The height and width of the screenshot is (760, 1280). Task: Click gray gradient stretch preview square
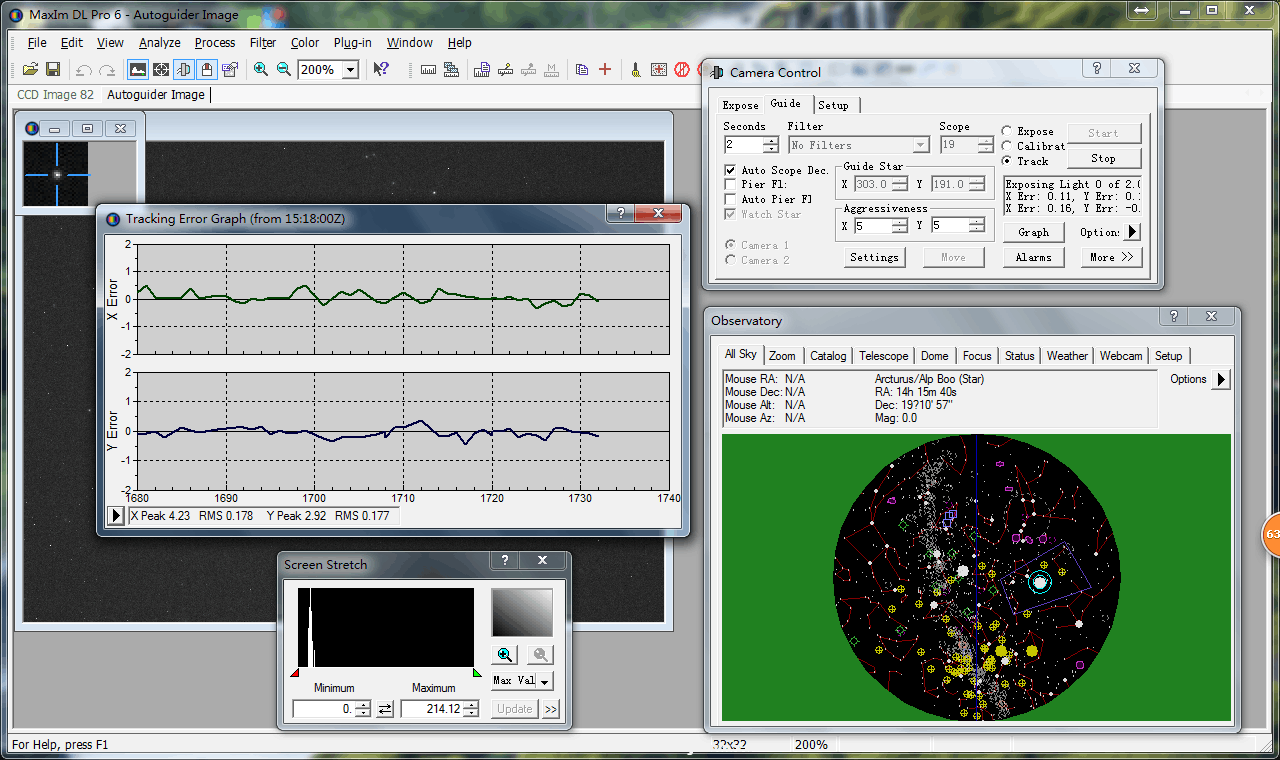coord(522,612)
